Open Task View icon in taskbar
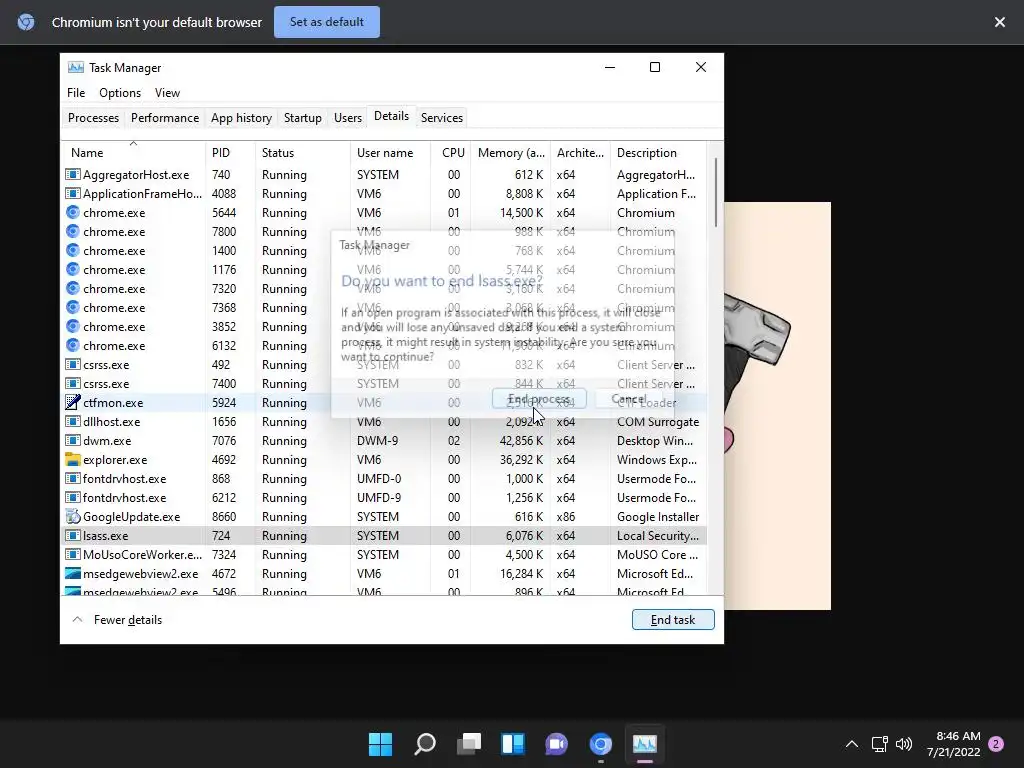The height and width of the screenshot is (768, 1024). pyautogui.click(x=469, y=744)
